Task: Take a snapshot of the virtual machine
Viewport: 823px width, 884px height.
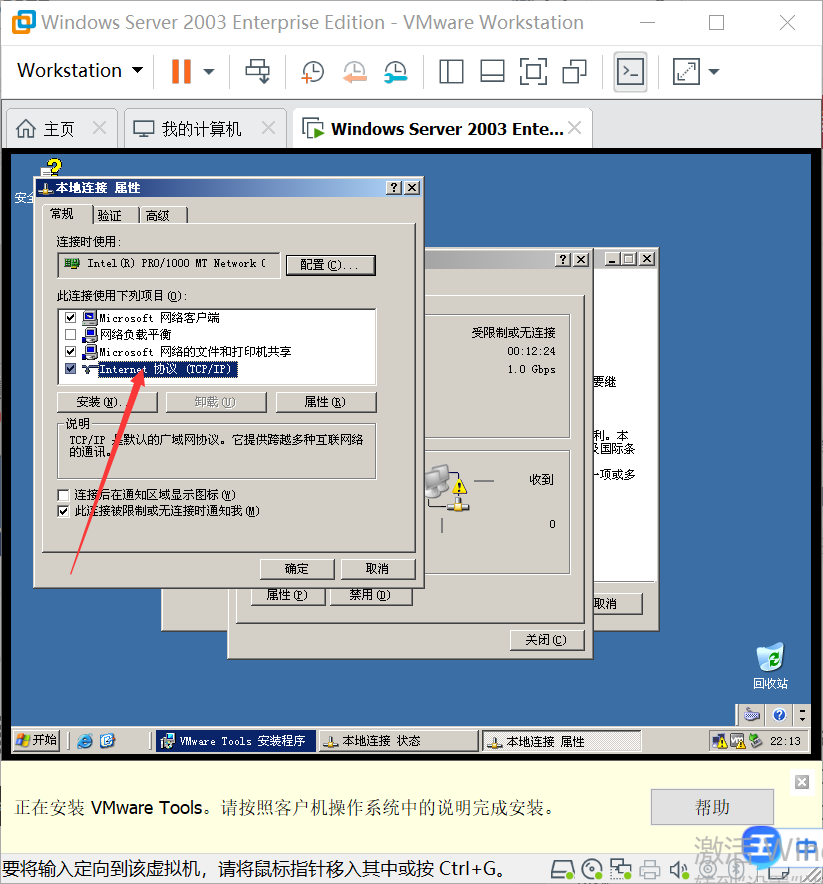Action: coord(311,72)
